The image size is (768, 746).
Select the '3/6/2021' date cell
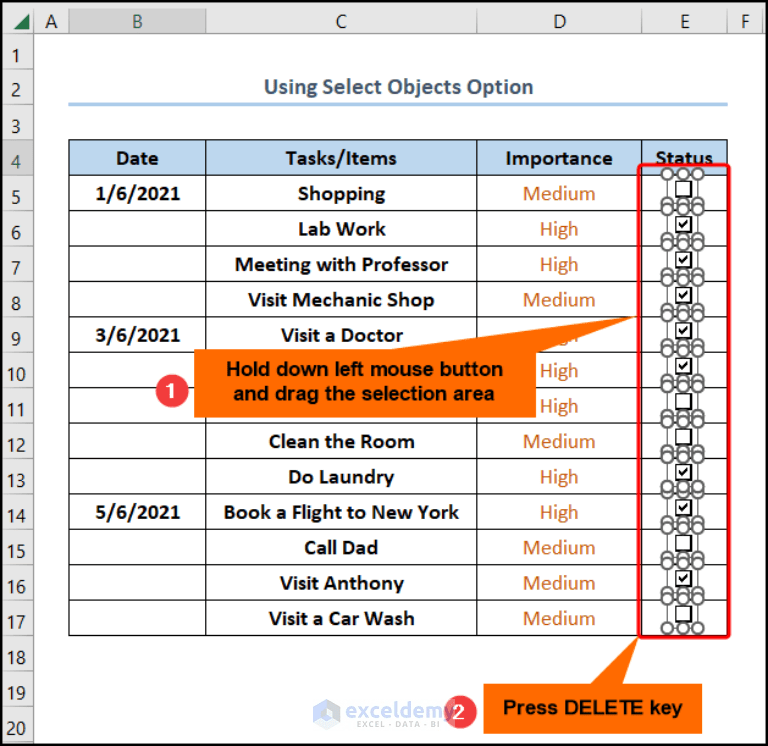pyautogui.click(x=137, y=335)
